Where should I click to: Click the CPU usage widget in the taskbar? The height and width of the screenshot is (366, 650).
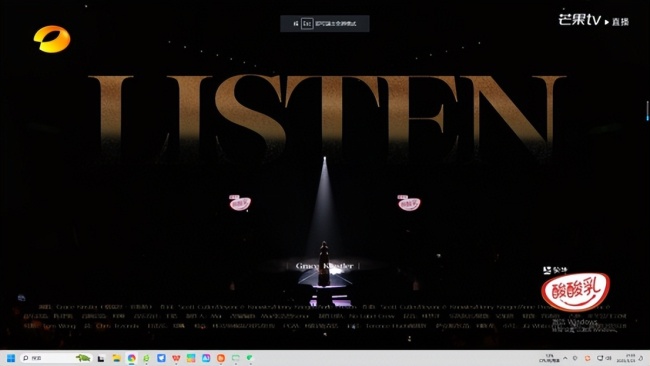pyautogui.click(x=550, y=358)
